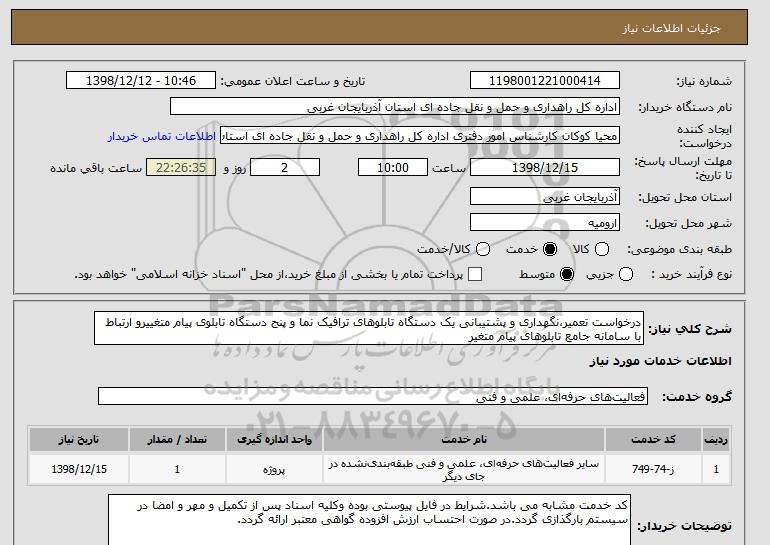Tick the اسناد خزانه اسلامی payment checkbox
770x545 pixels.
tap(475, 274)
